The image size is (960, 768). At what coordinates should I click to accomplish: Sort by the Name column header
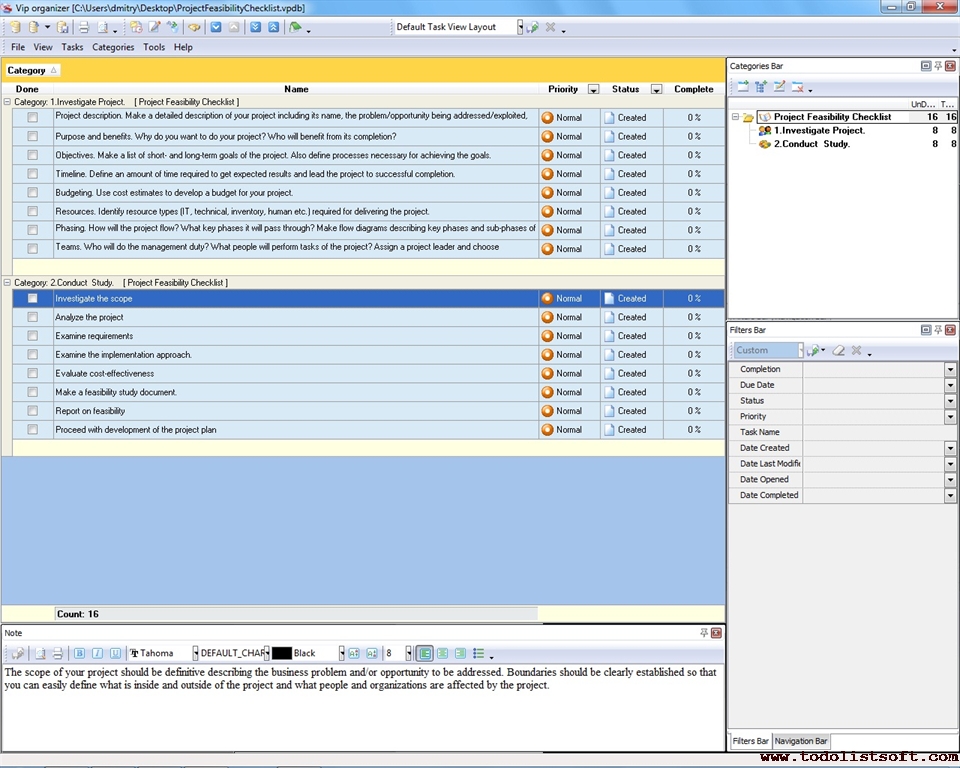[x=296, y=89]
